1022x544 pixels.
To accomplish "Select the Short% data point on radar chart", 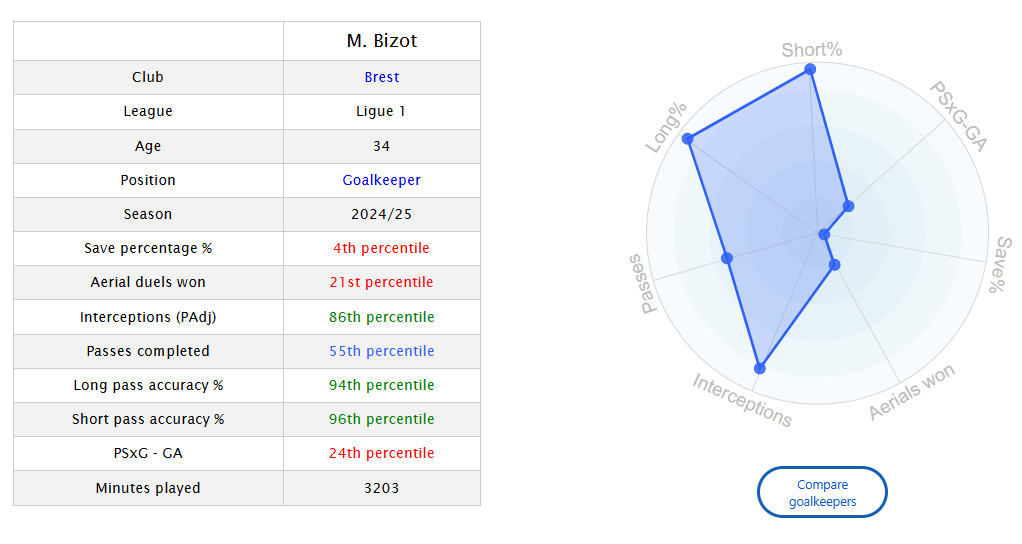I will [810, 69].
